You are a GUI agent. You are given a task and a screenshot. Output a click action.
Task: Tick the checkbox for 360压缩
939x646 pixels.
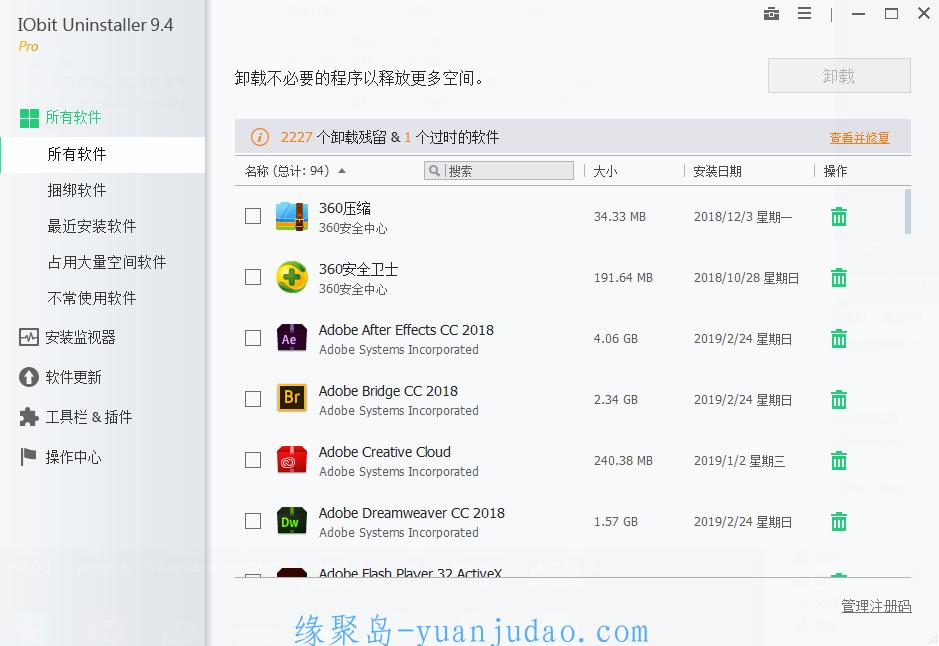click(x=253, y=216)
